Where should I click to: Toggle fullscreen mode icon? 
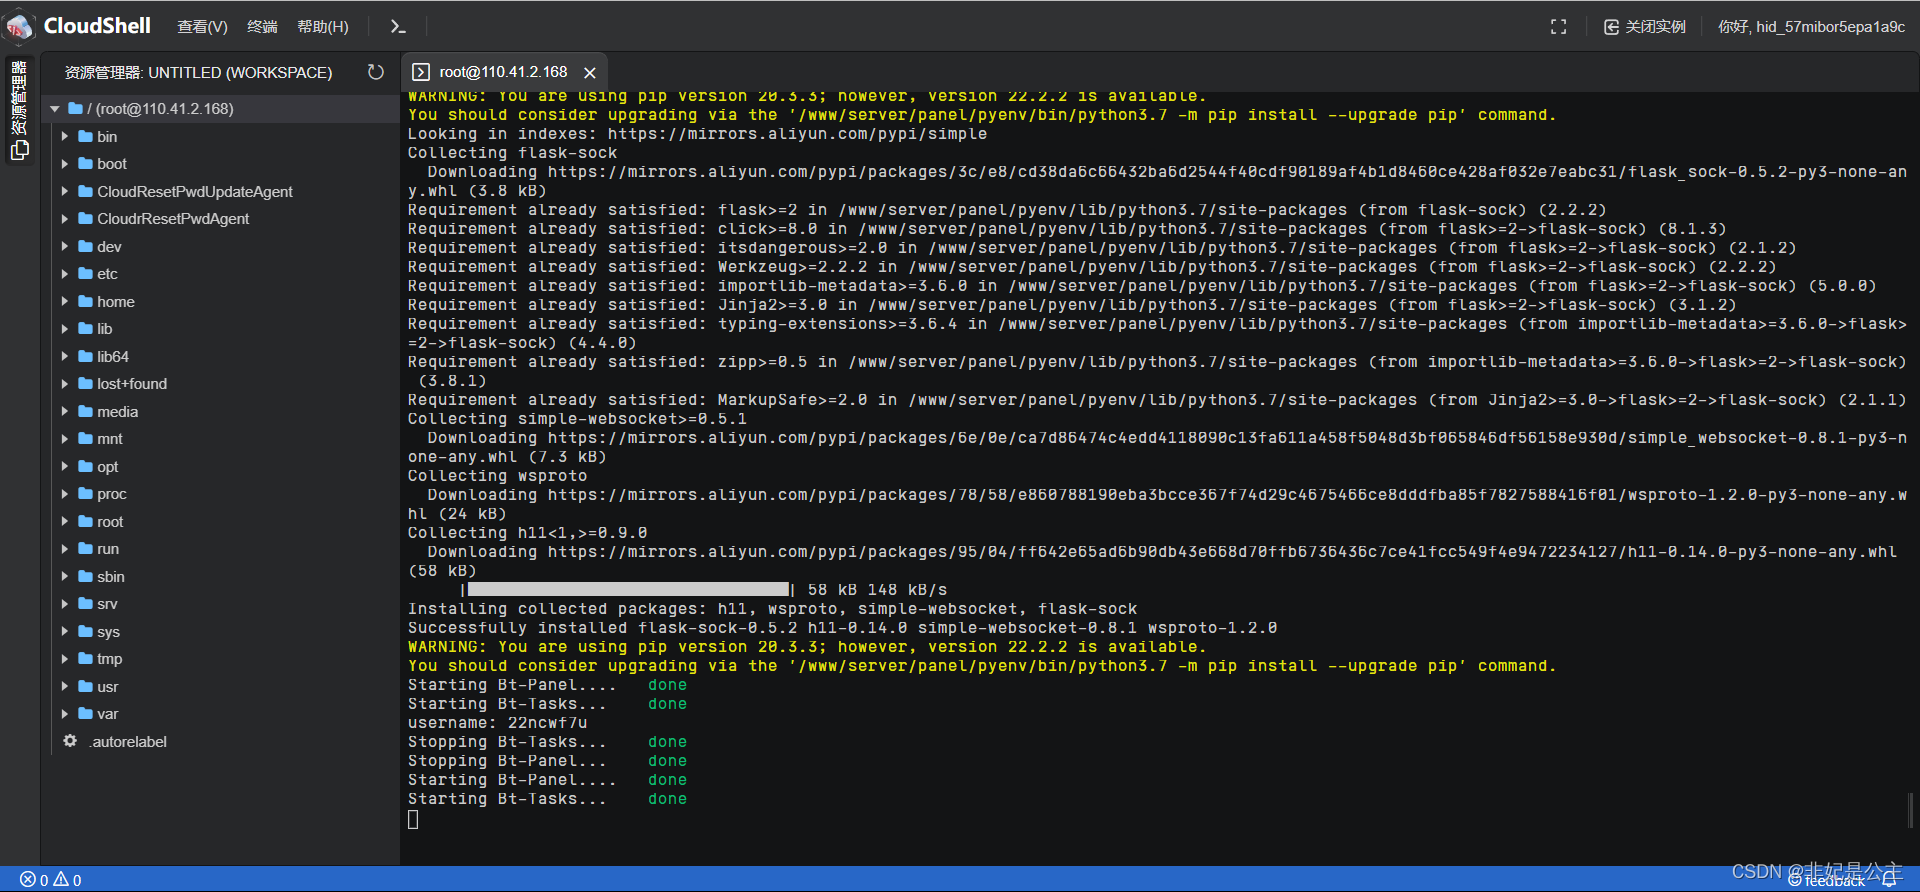click(1558, 27)
